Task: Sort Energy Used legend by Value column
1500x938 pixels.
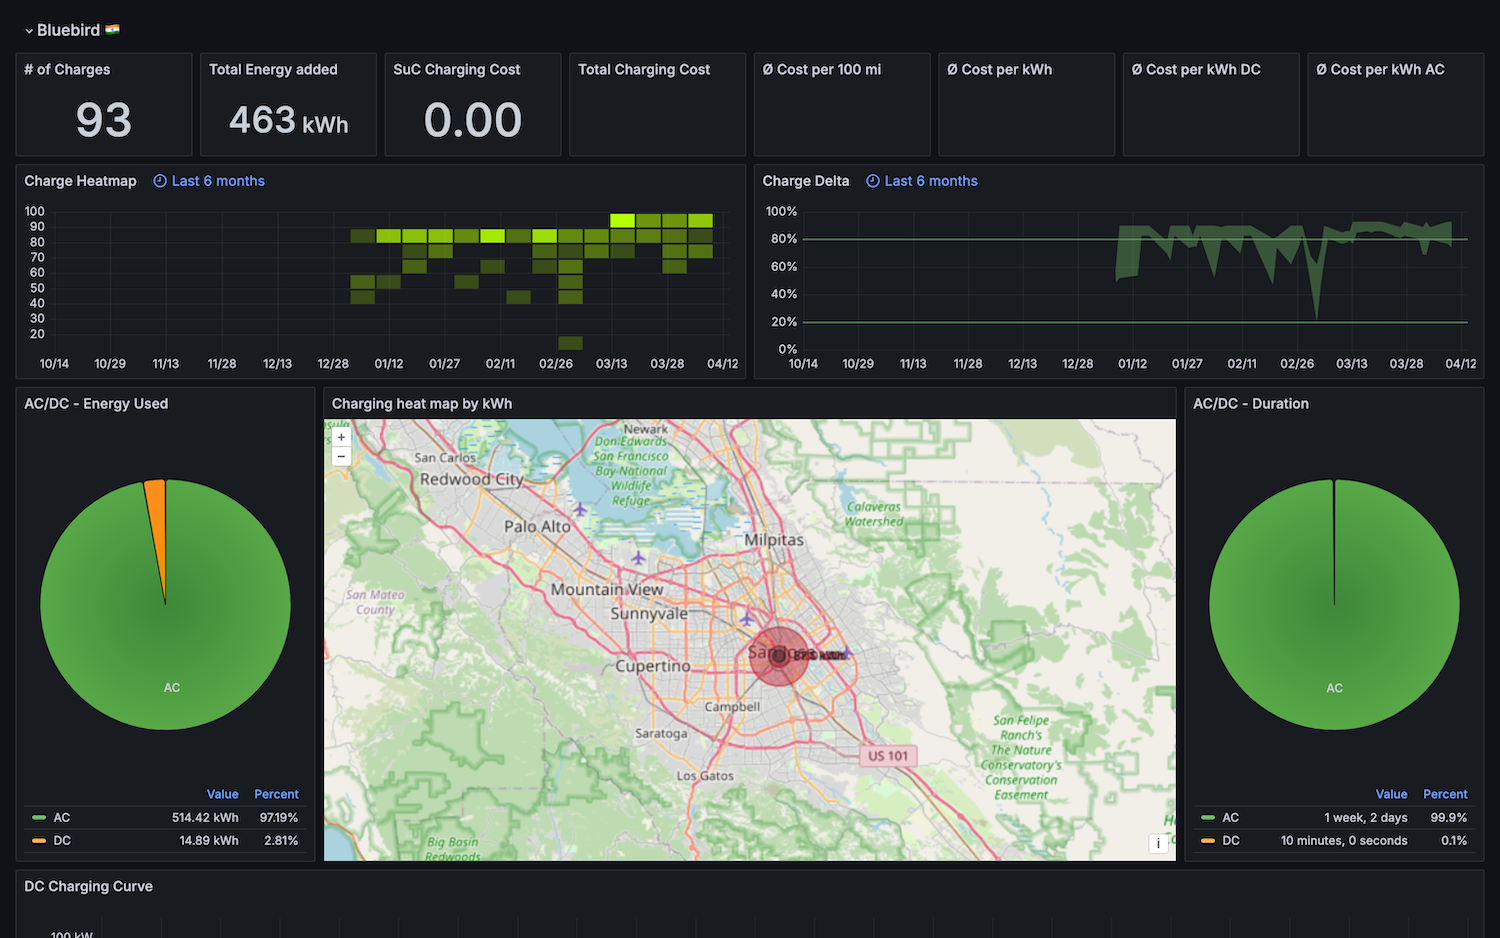Action: point(222,794)
